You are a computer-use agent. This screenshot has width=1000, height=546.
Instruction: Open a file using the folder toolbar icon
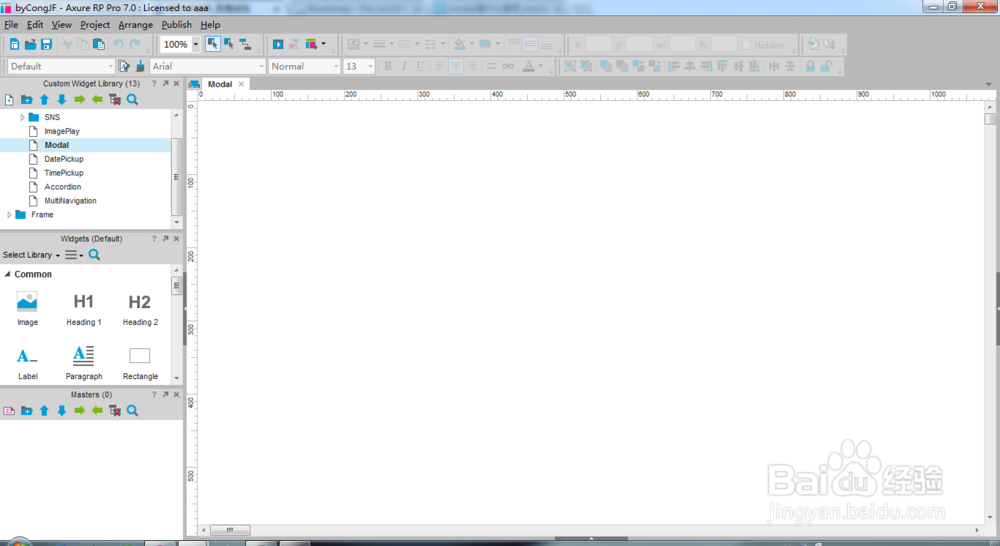(x=30, y=45)
